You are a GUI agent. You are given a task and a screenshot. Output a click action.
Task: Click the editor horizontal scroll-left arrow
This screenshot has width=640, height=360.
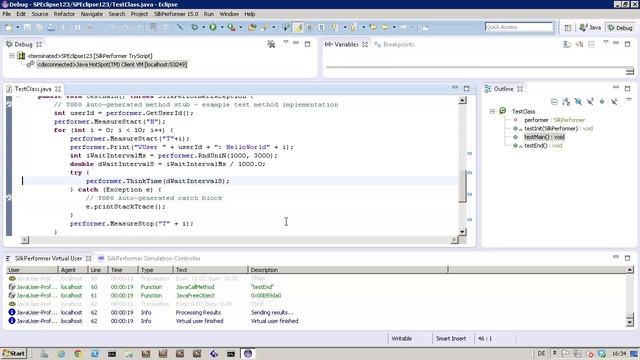click(25, 240)
